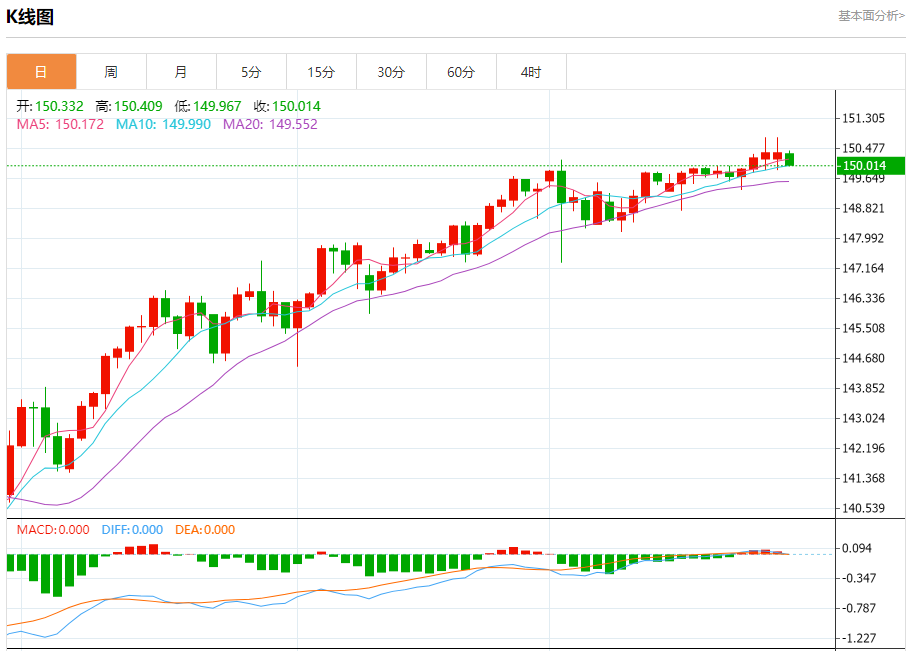Image resolution: width=912 pixels, height=651 pixels.
Task: Click the MA5 indicator label
Action: 59,124
